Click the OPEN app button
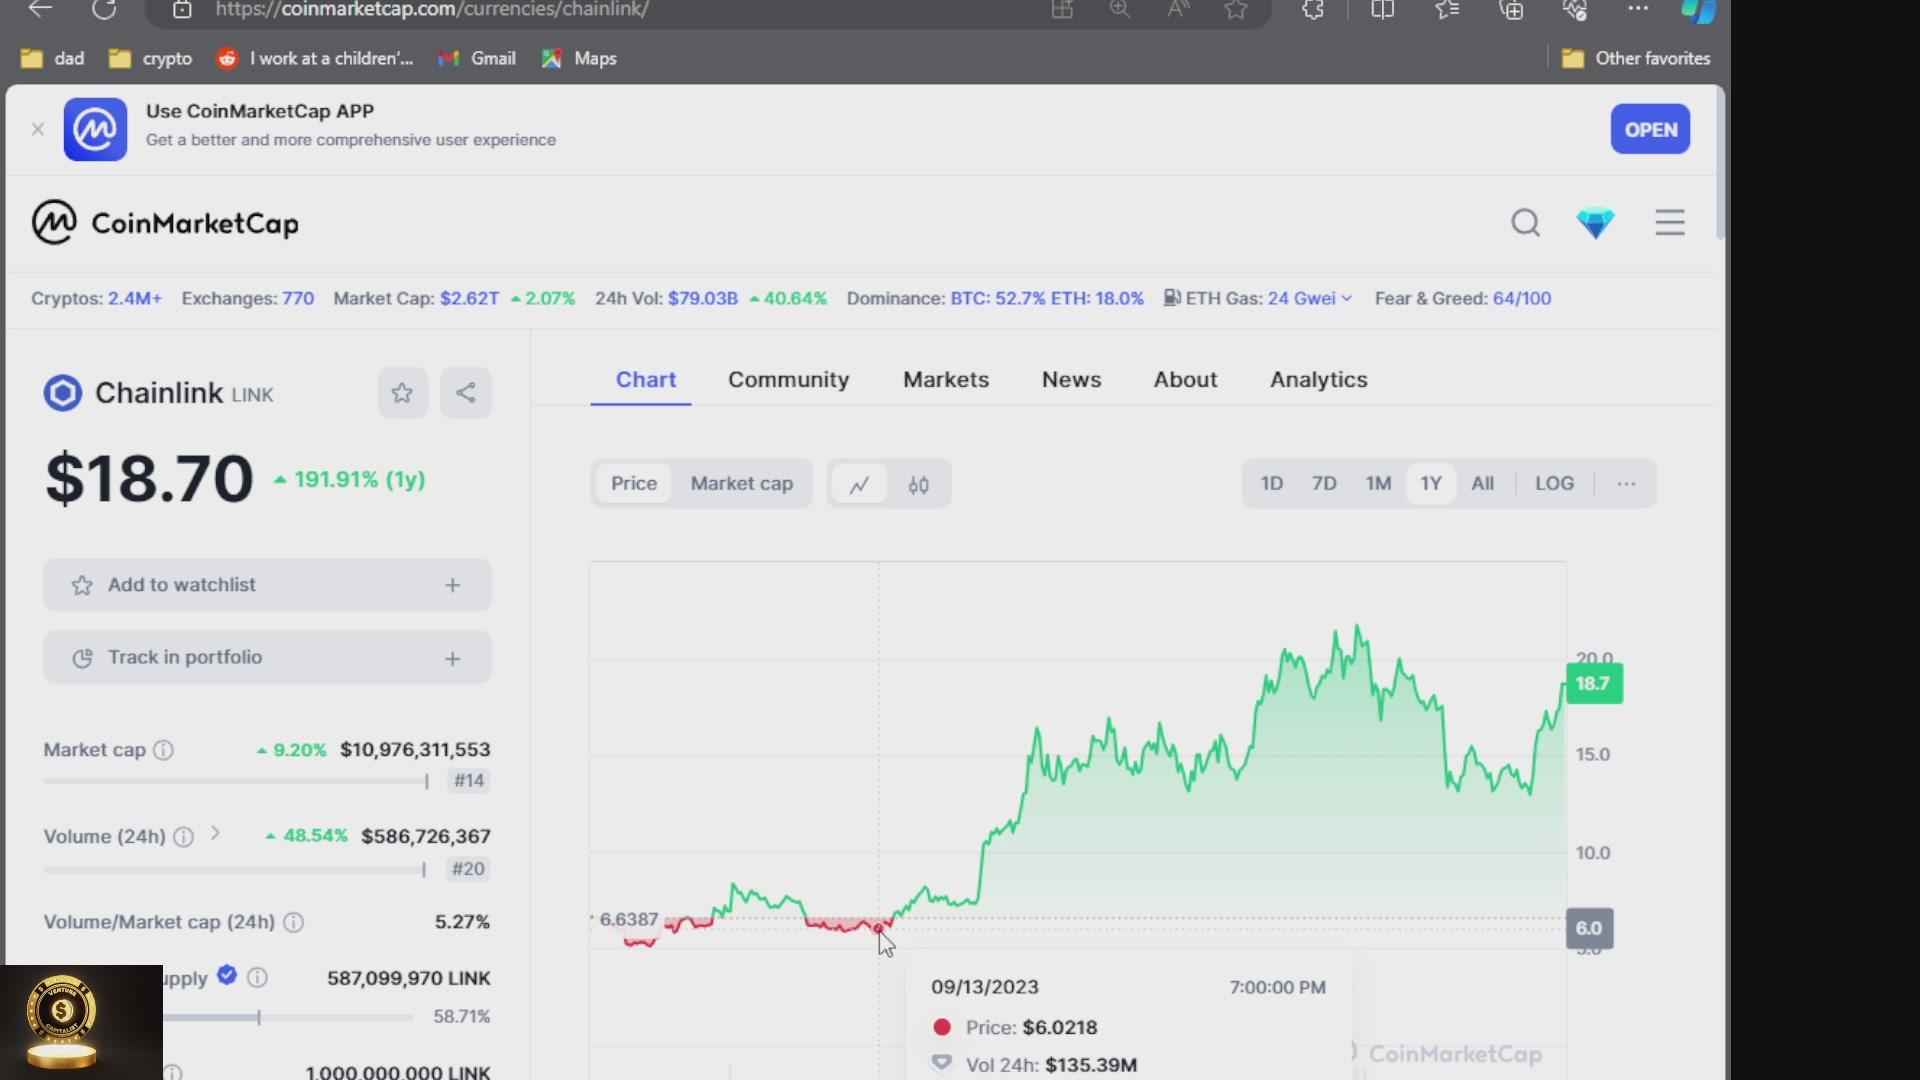Viewport: 1920px width, 1080px height. (x=1650, y=129)
